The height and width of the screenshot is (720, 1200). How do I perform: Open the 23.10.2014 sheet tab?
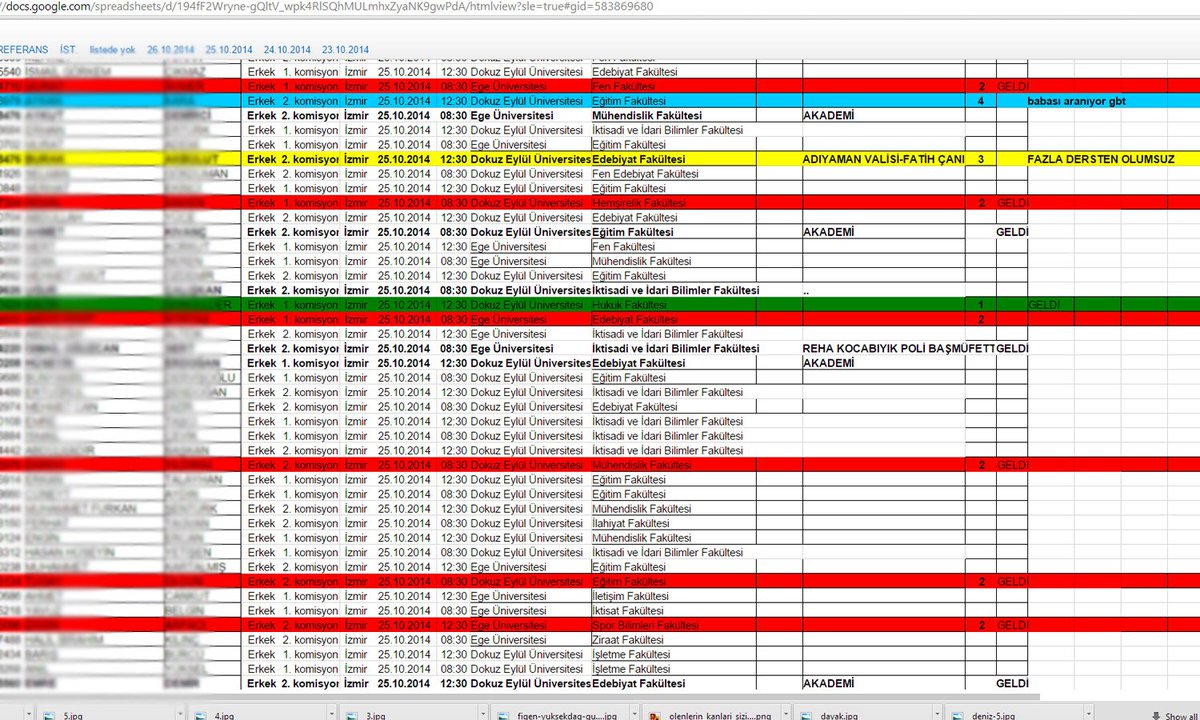(345, 49)
